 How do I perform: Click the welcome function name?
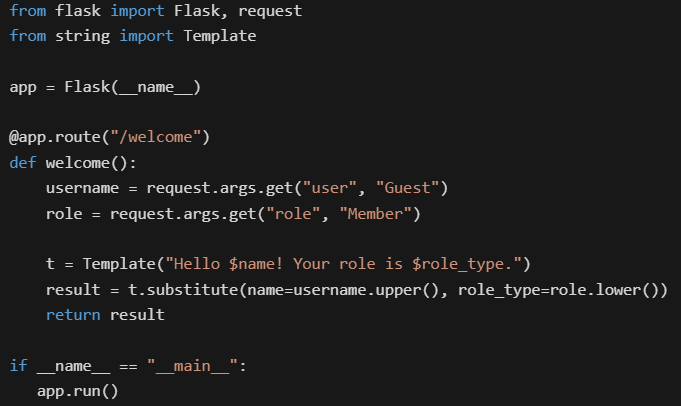77,163
